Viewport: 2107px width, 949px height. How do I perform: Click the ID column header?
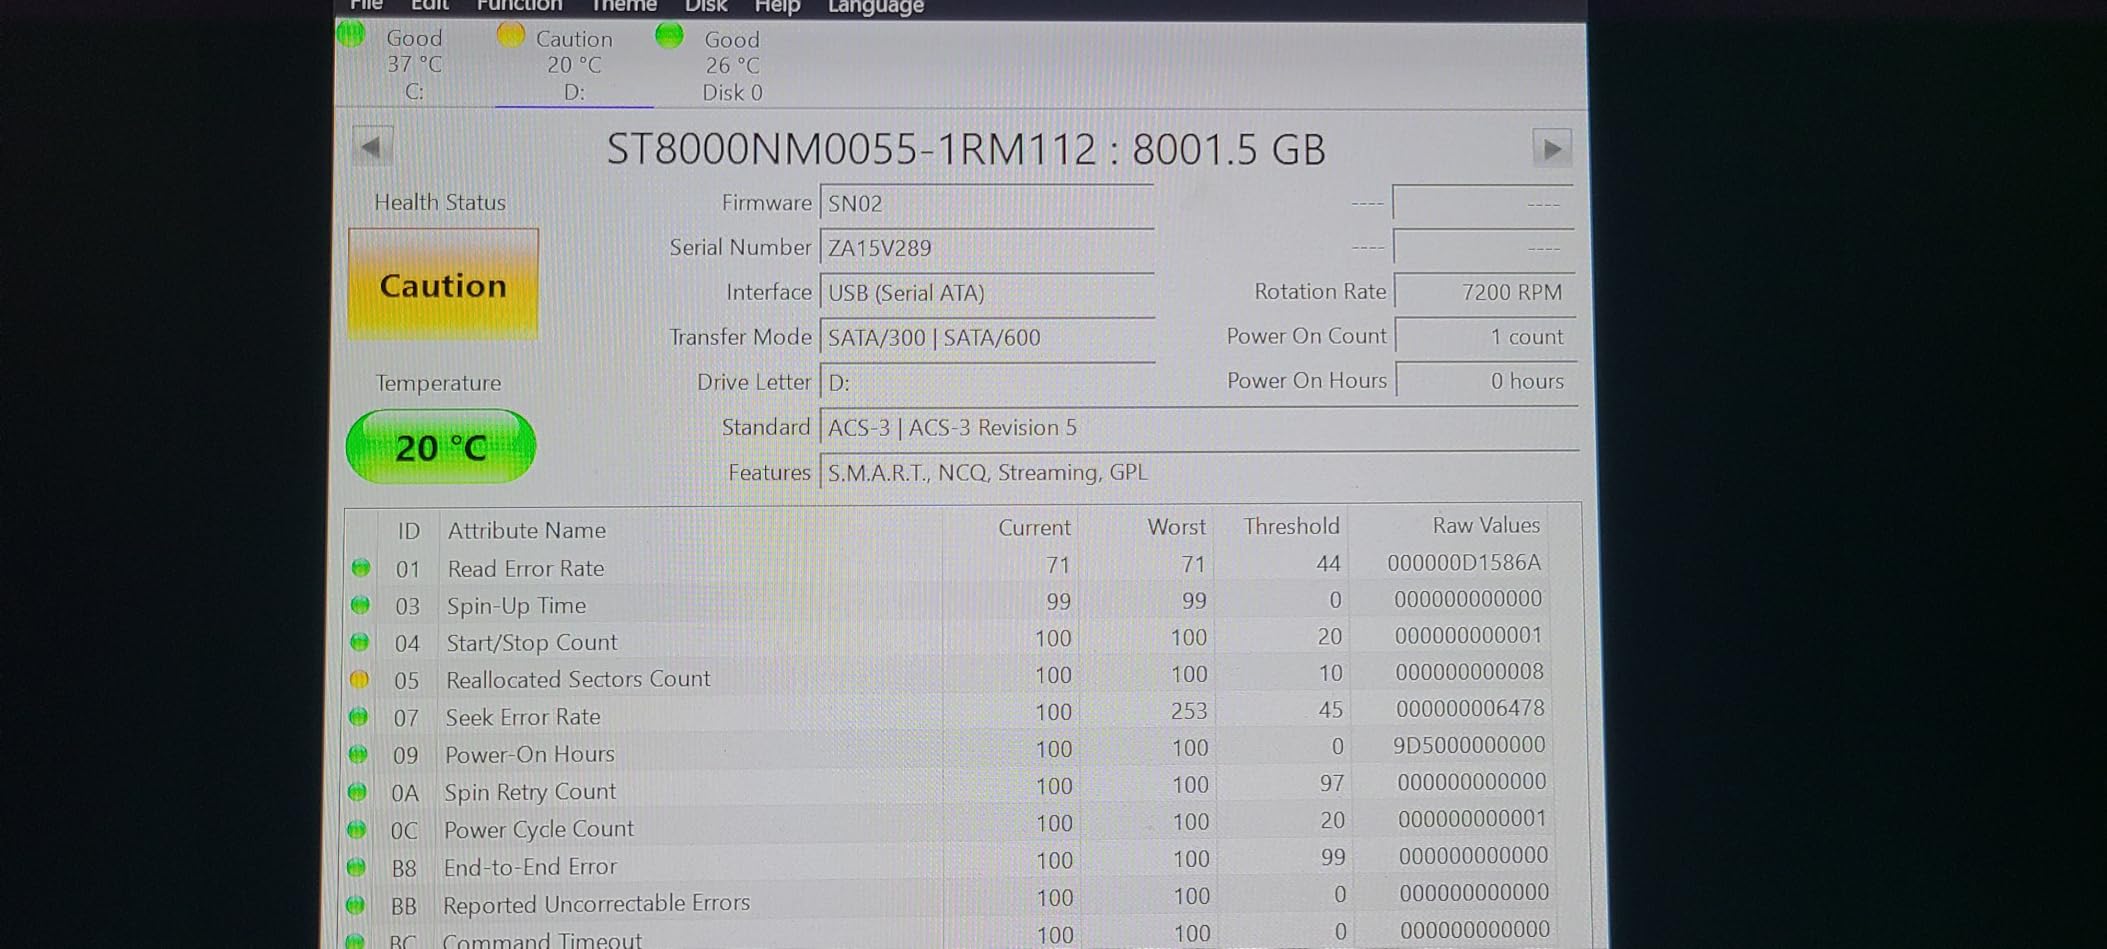click(409, 530)
